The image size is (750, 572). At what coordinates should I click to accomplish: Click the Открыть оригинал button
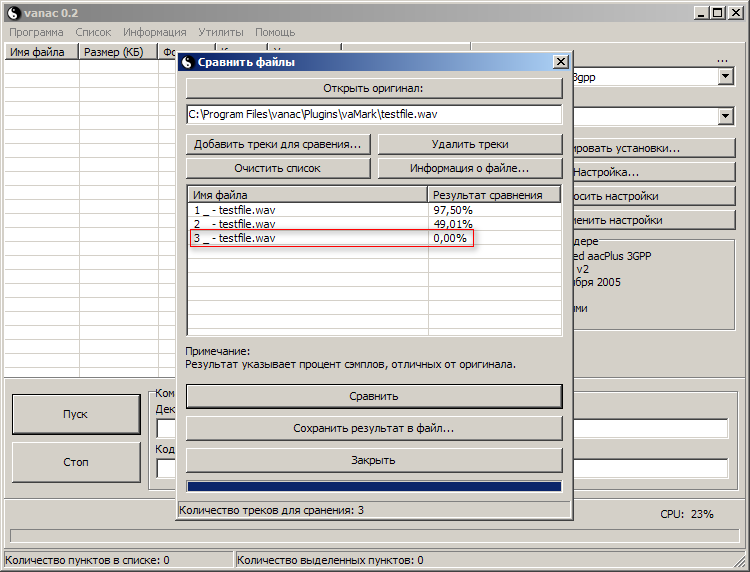pyautogui.click(x=374, y=88)
